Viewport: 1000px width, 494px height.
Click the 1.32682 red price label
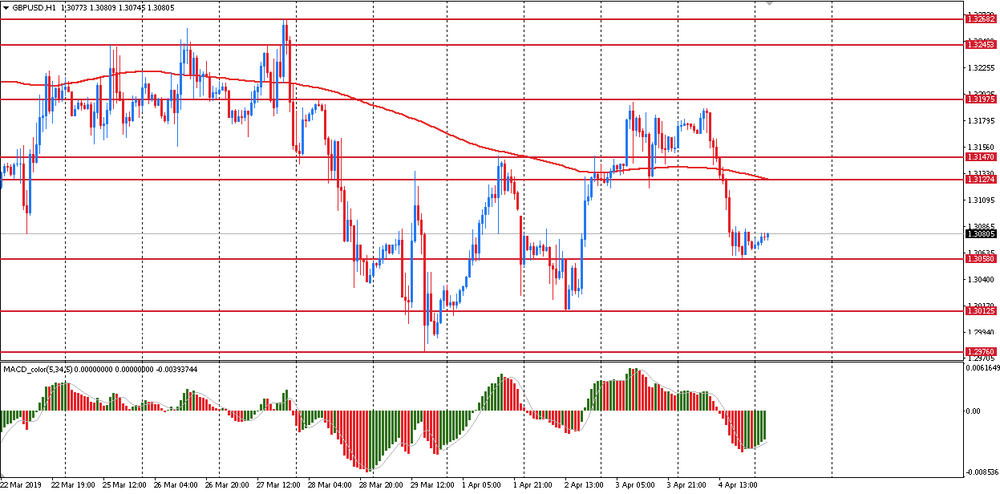tap(981, 20)
